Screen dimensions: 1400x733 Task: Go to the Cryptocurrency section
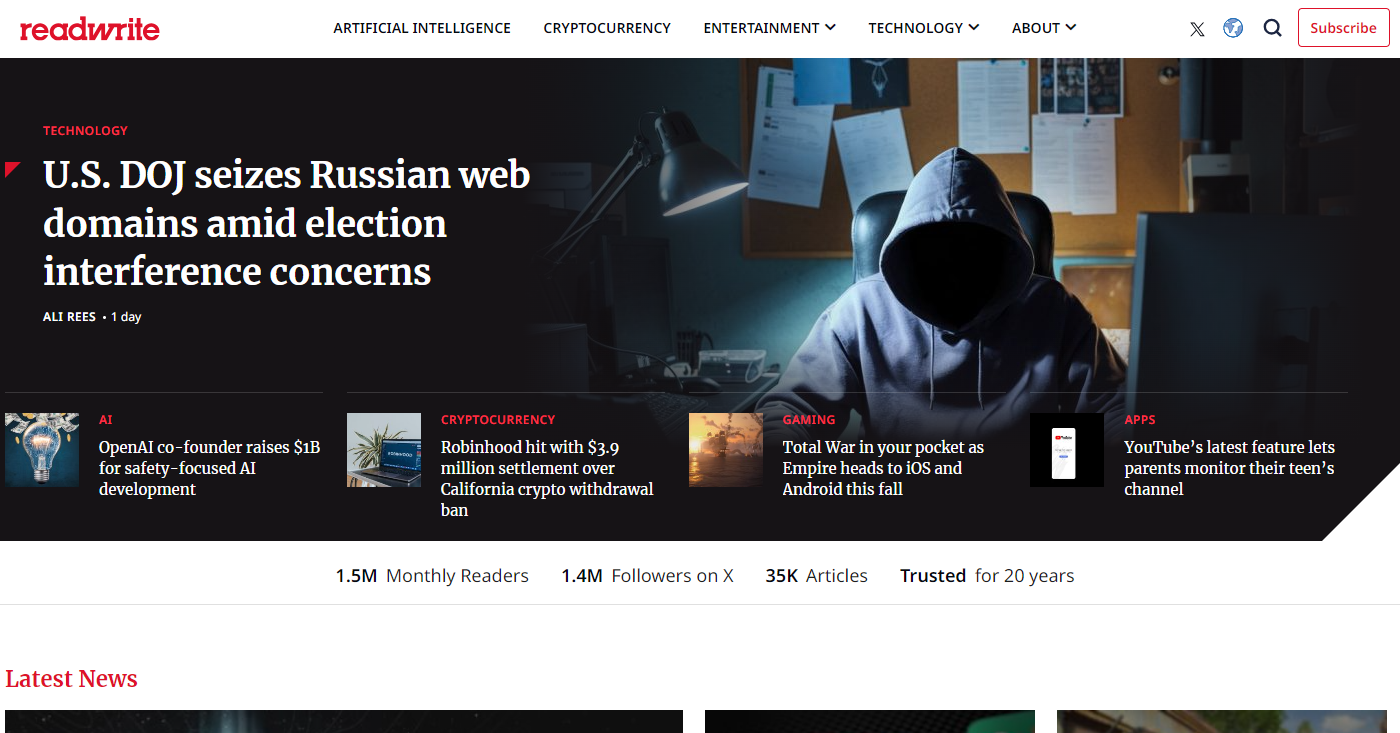click(x=607, y=28)
